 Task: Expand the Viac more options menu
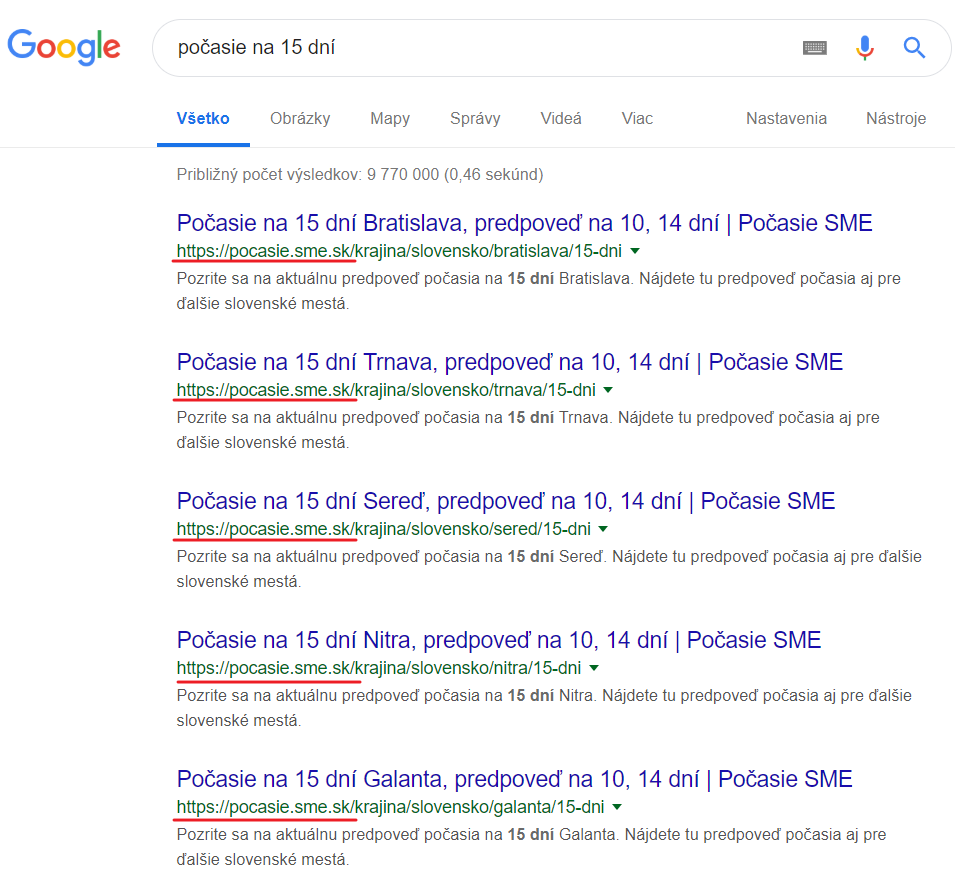[x=636, y=118]
